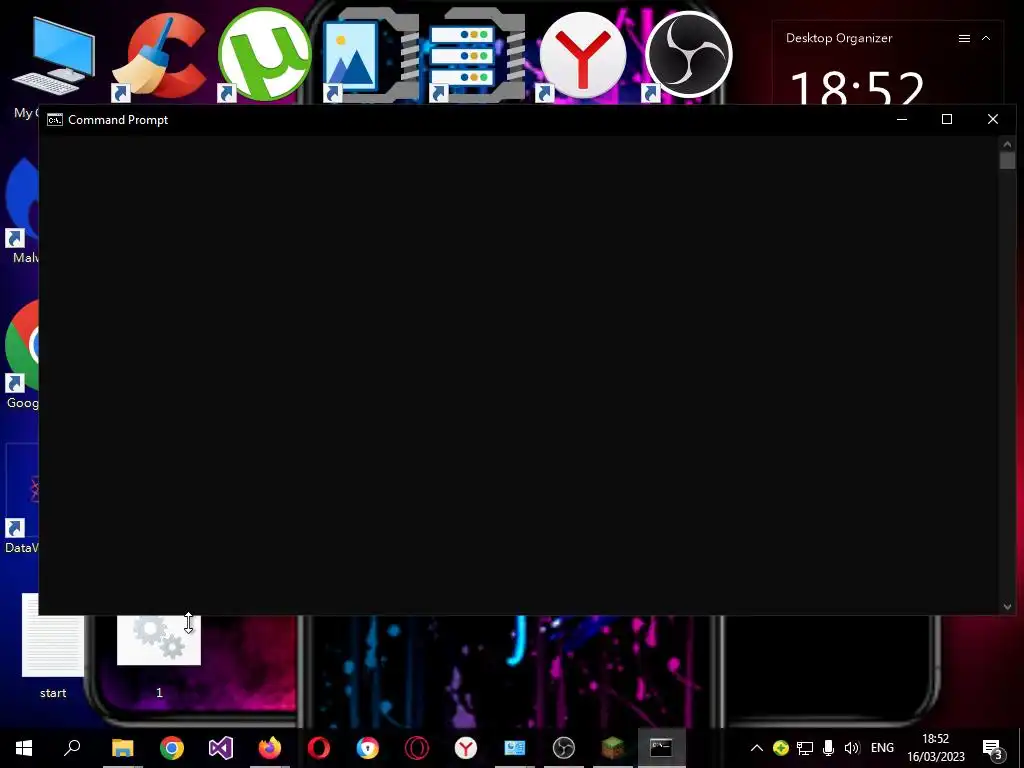
Task: Switch to OBS Studio in the taskbar
Action: (x=564, y=748)
